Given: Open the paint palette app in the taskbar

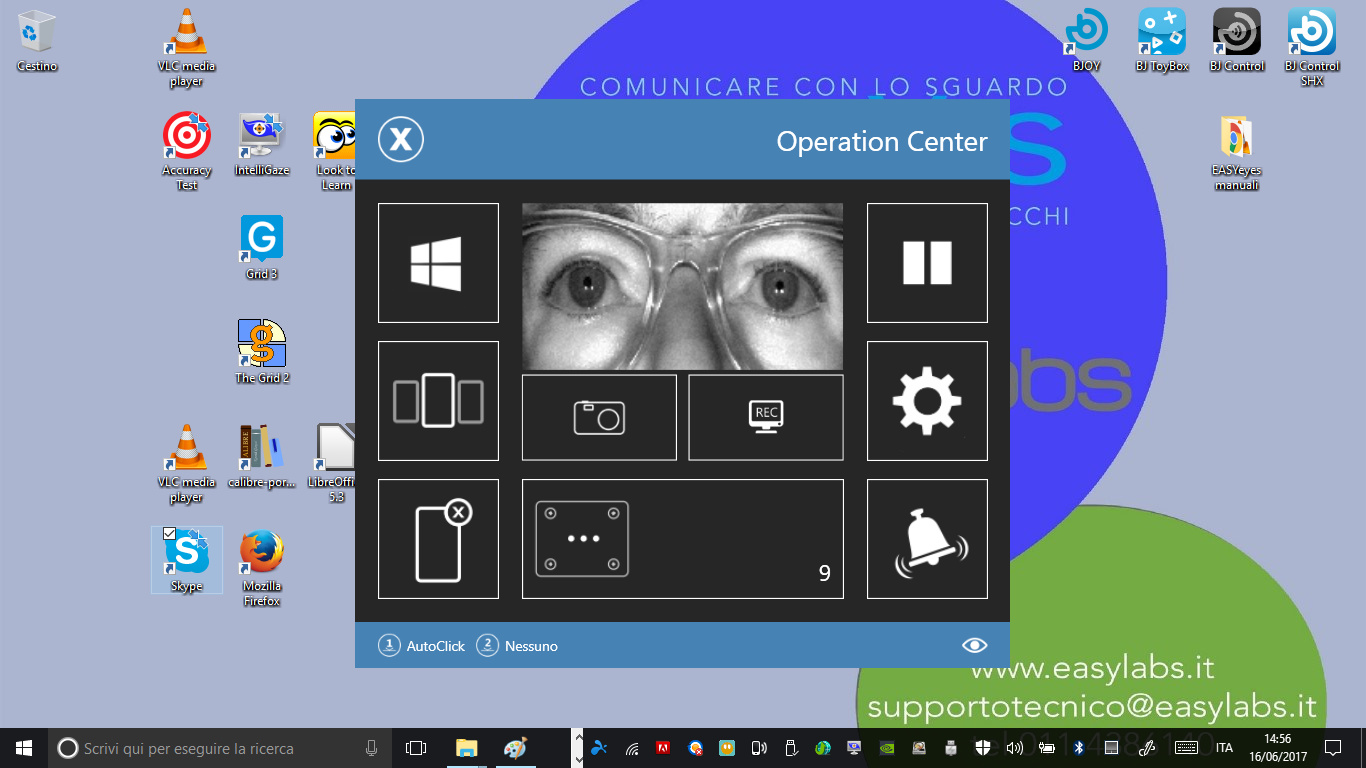Looking at the screenshot, I should 514,747.
